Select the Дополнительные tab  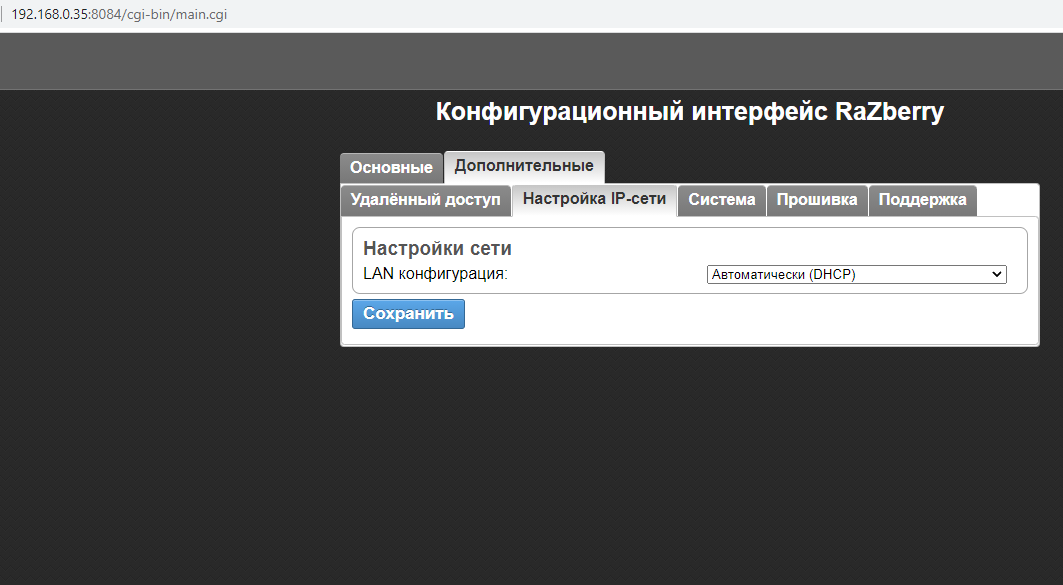pos(524,166)
